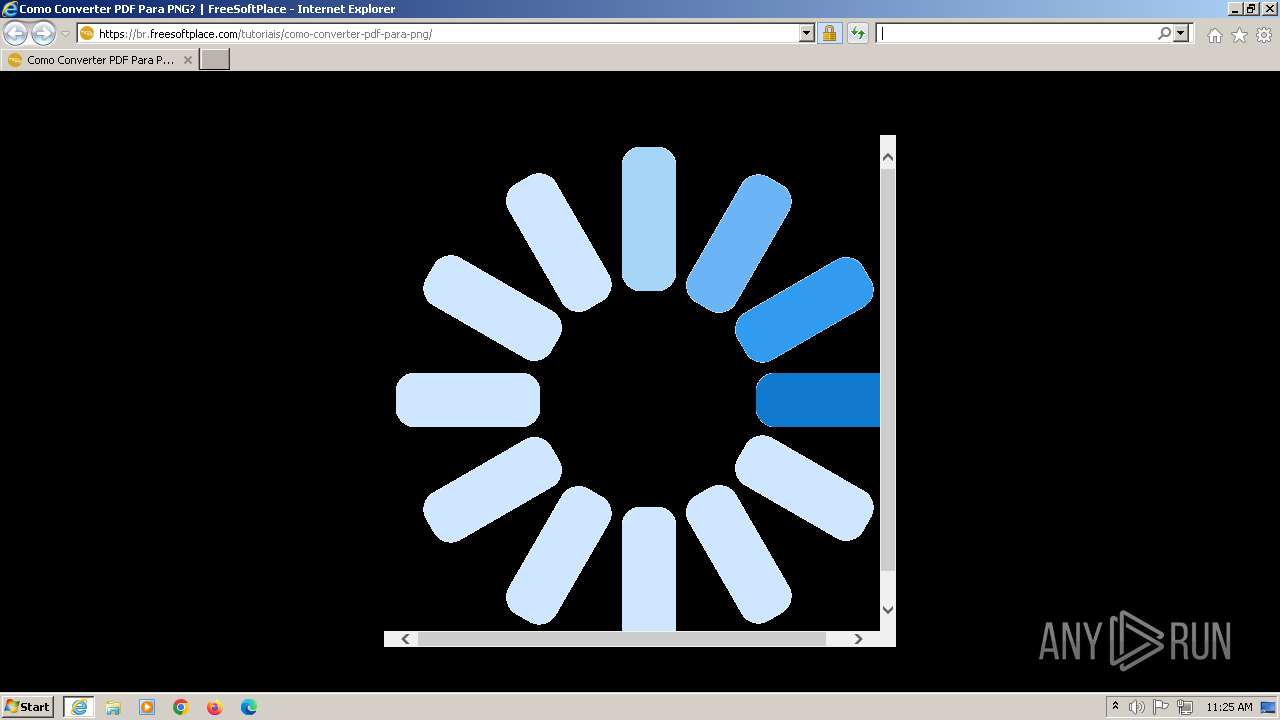This screenshot has width=1280, height=720.
Task: Run search with the magnifier icon
Action: tap(1165, 34)
